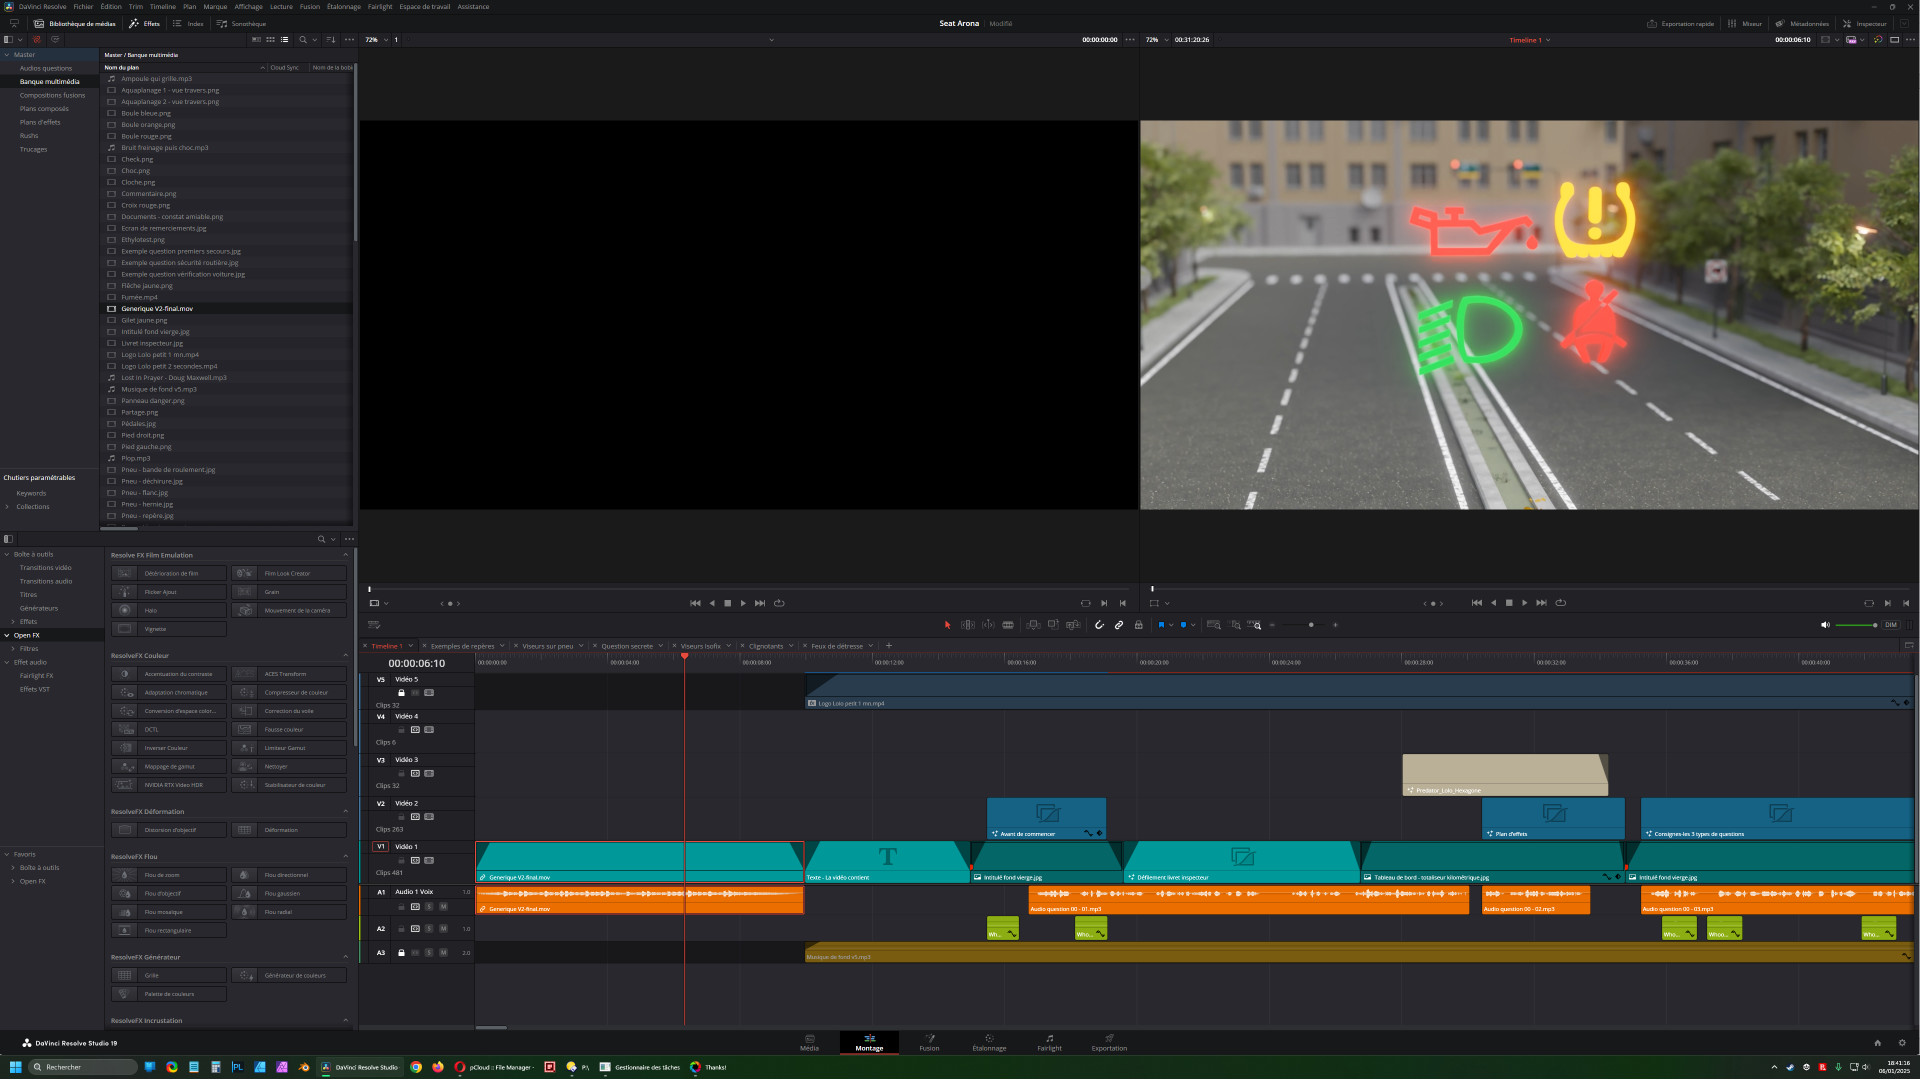1920x1080 pixels.
Task: Disable the Vidéo 2 track visibility
Action: [429, 817]
